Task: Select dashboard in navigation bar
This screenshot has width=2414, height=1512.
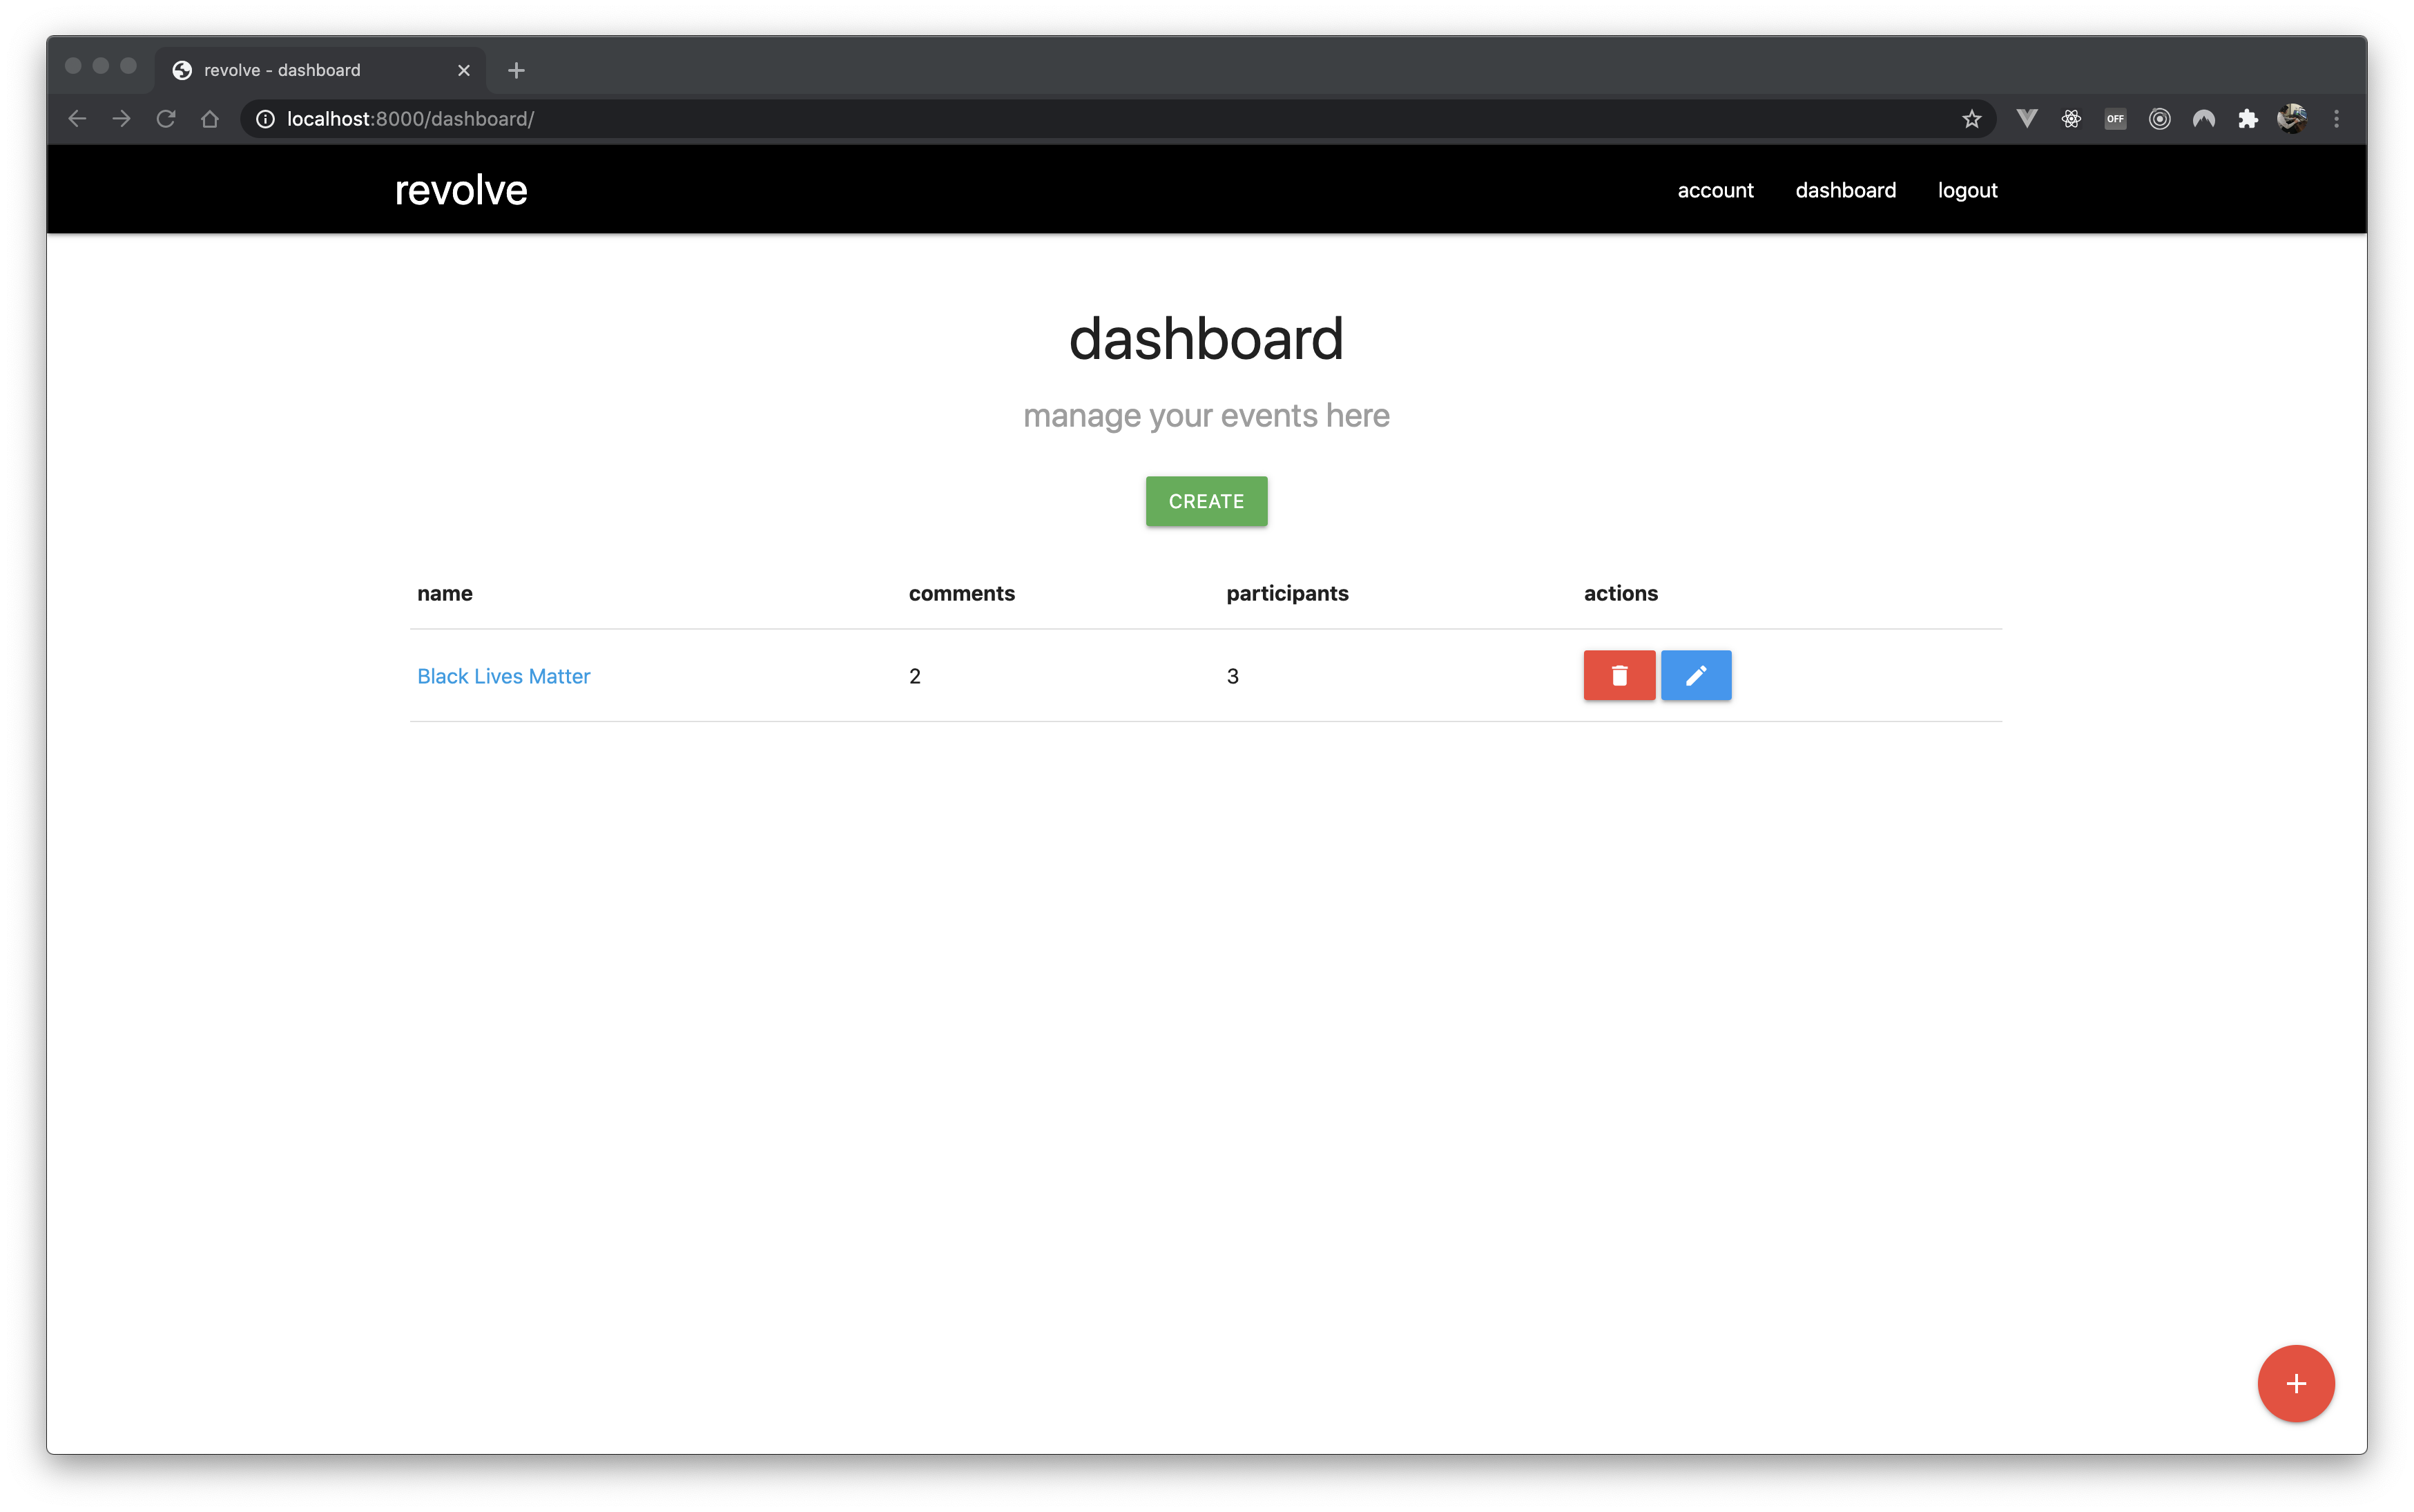Action: [1845, 190]
